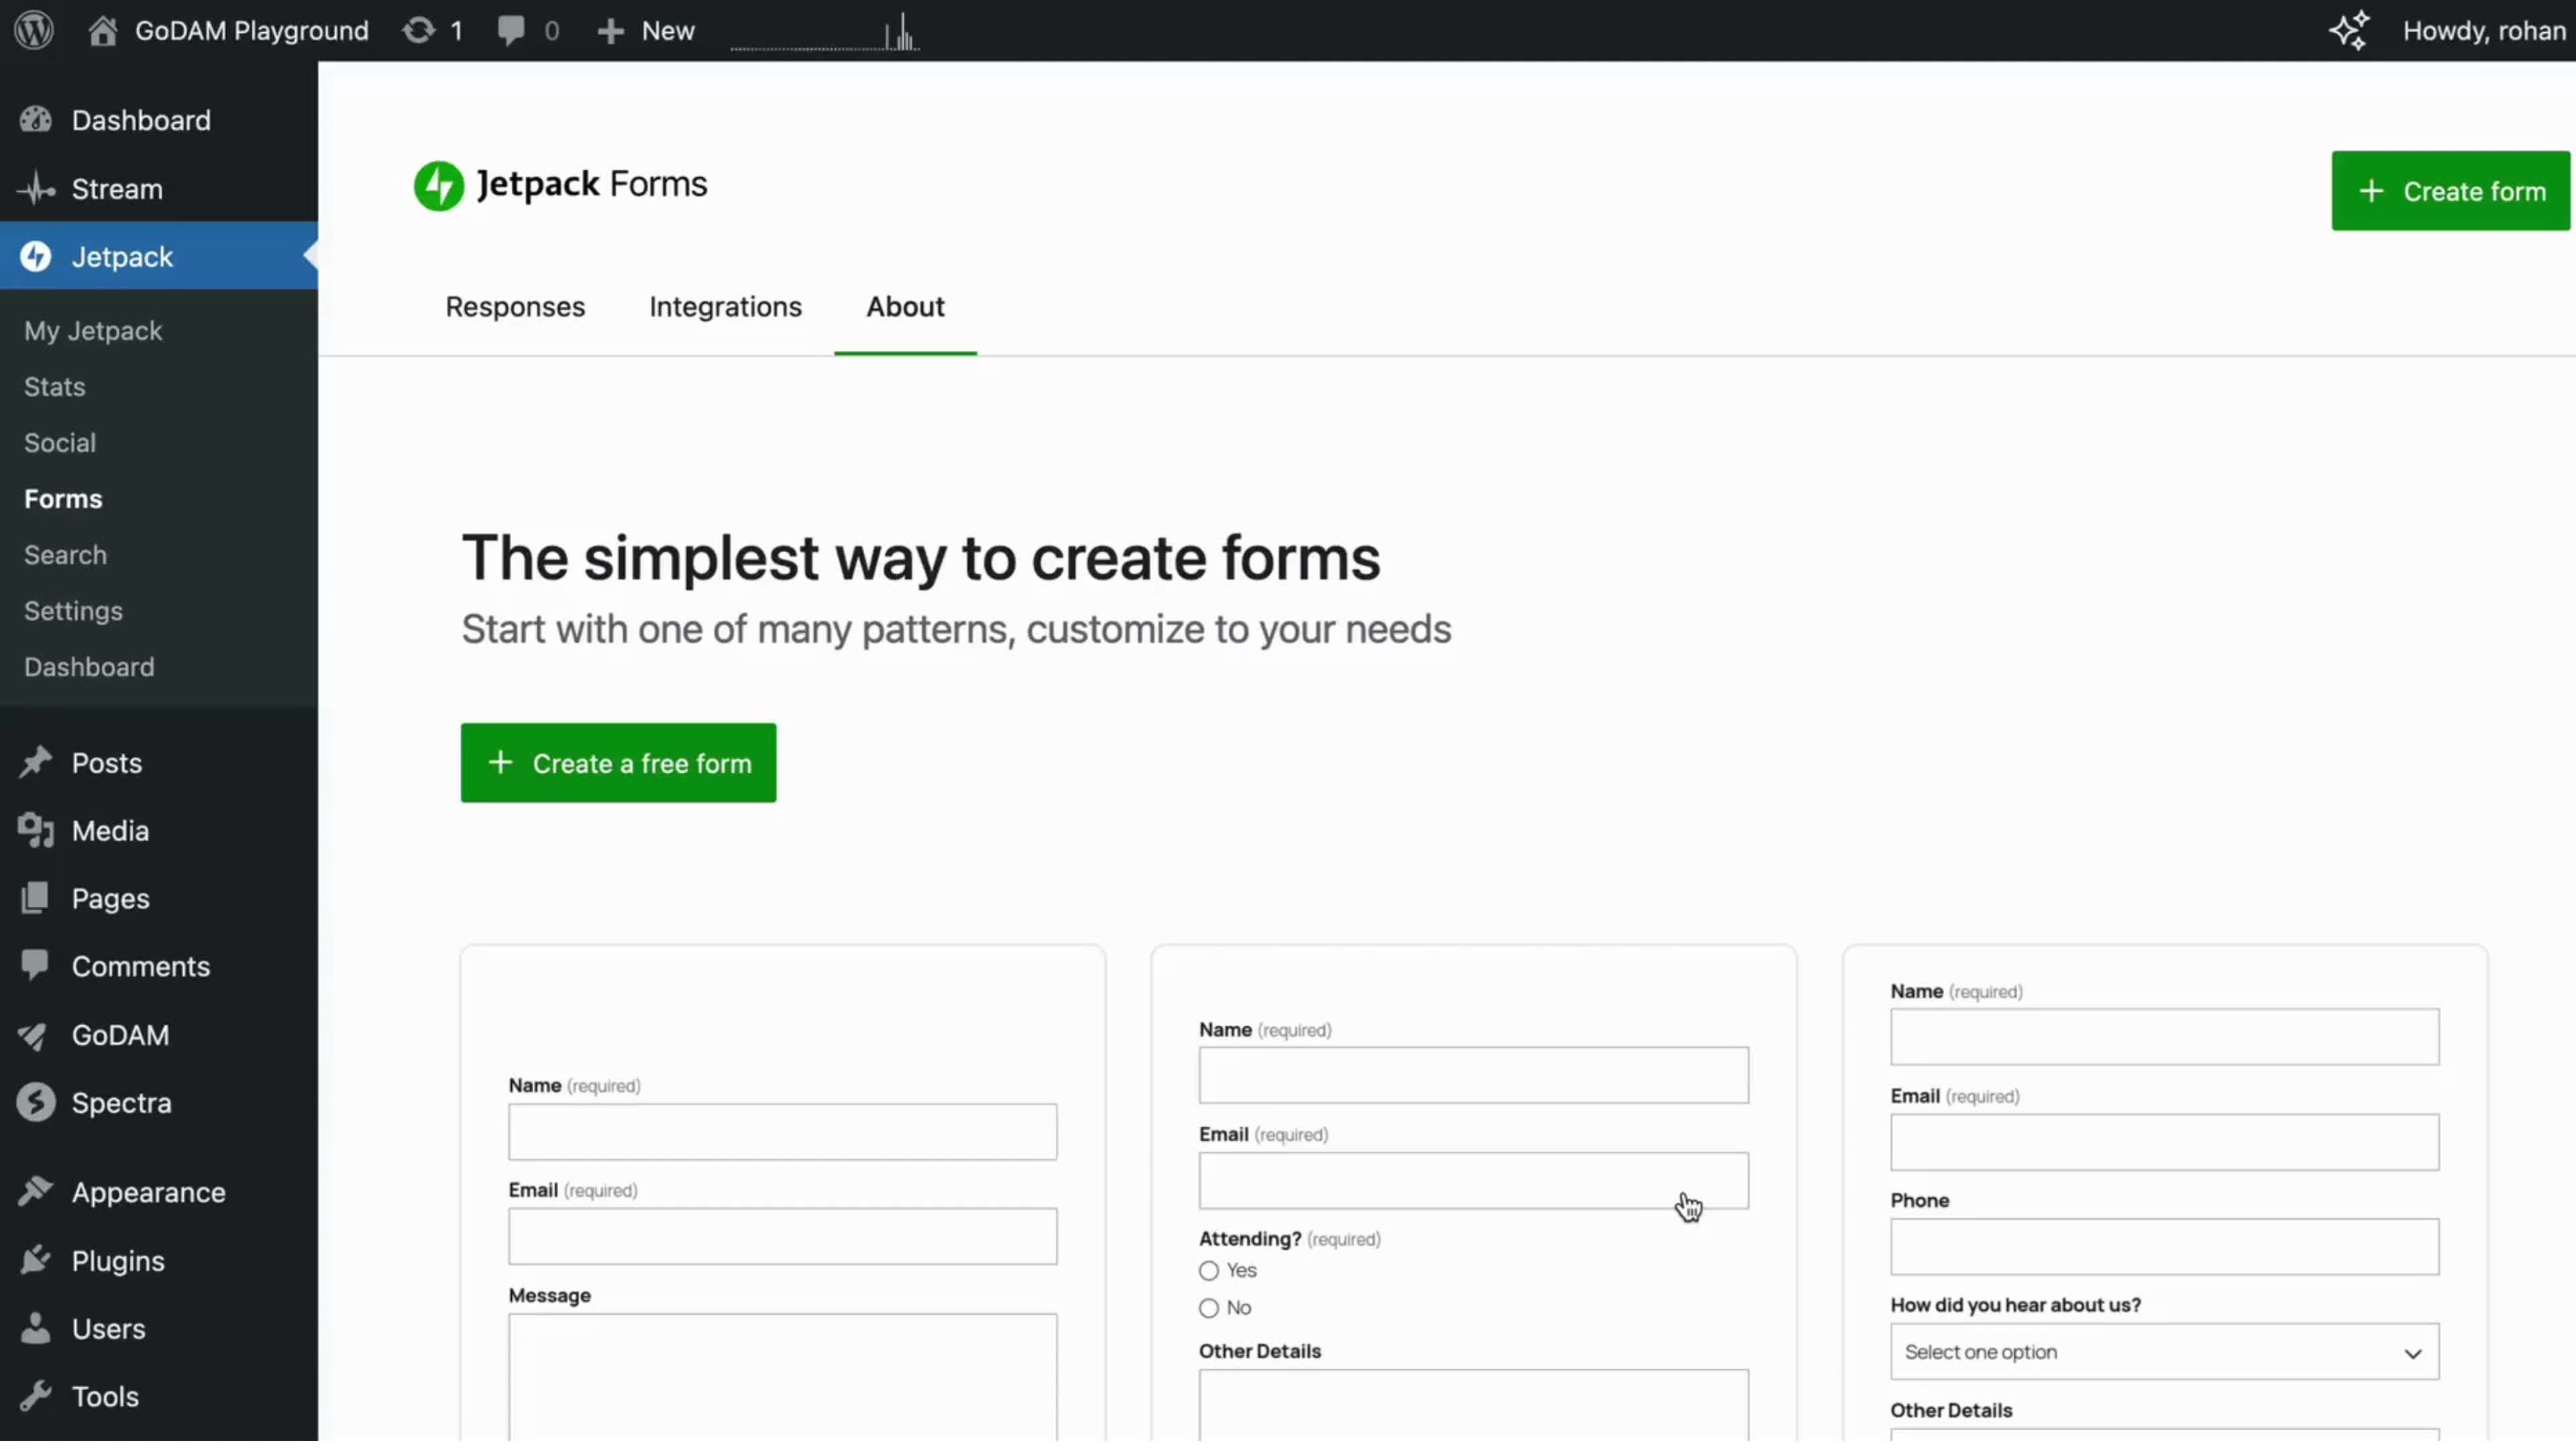The height and width of the screenshot is (1449, 2576).
Task: Select the No radio under Attending
Action: (1209, 1309)
